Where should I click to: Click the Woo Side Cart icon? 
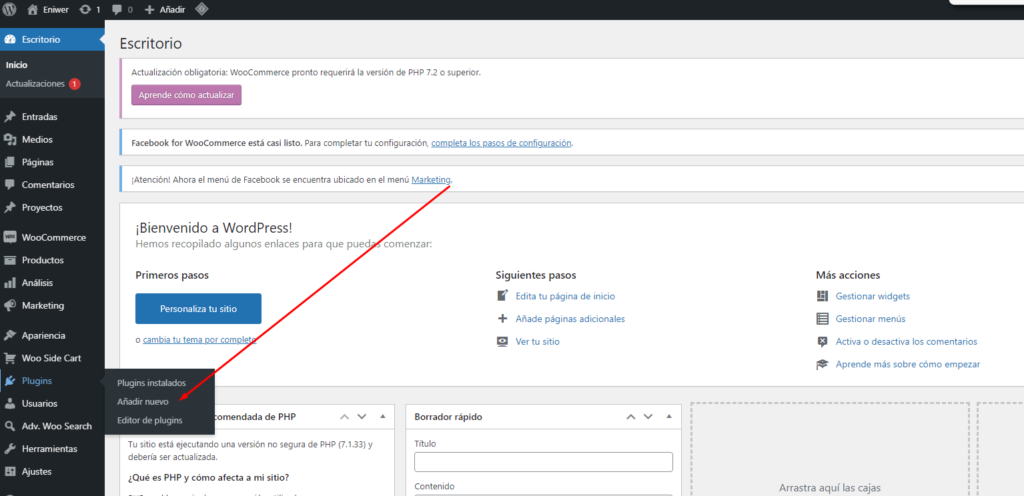(10, 358)
